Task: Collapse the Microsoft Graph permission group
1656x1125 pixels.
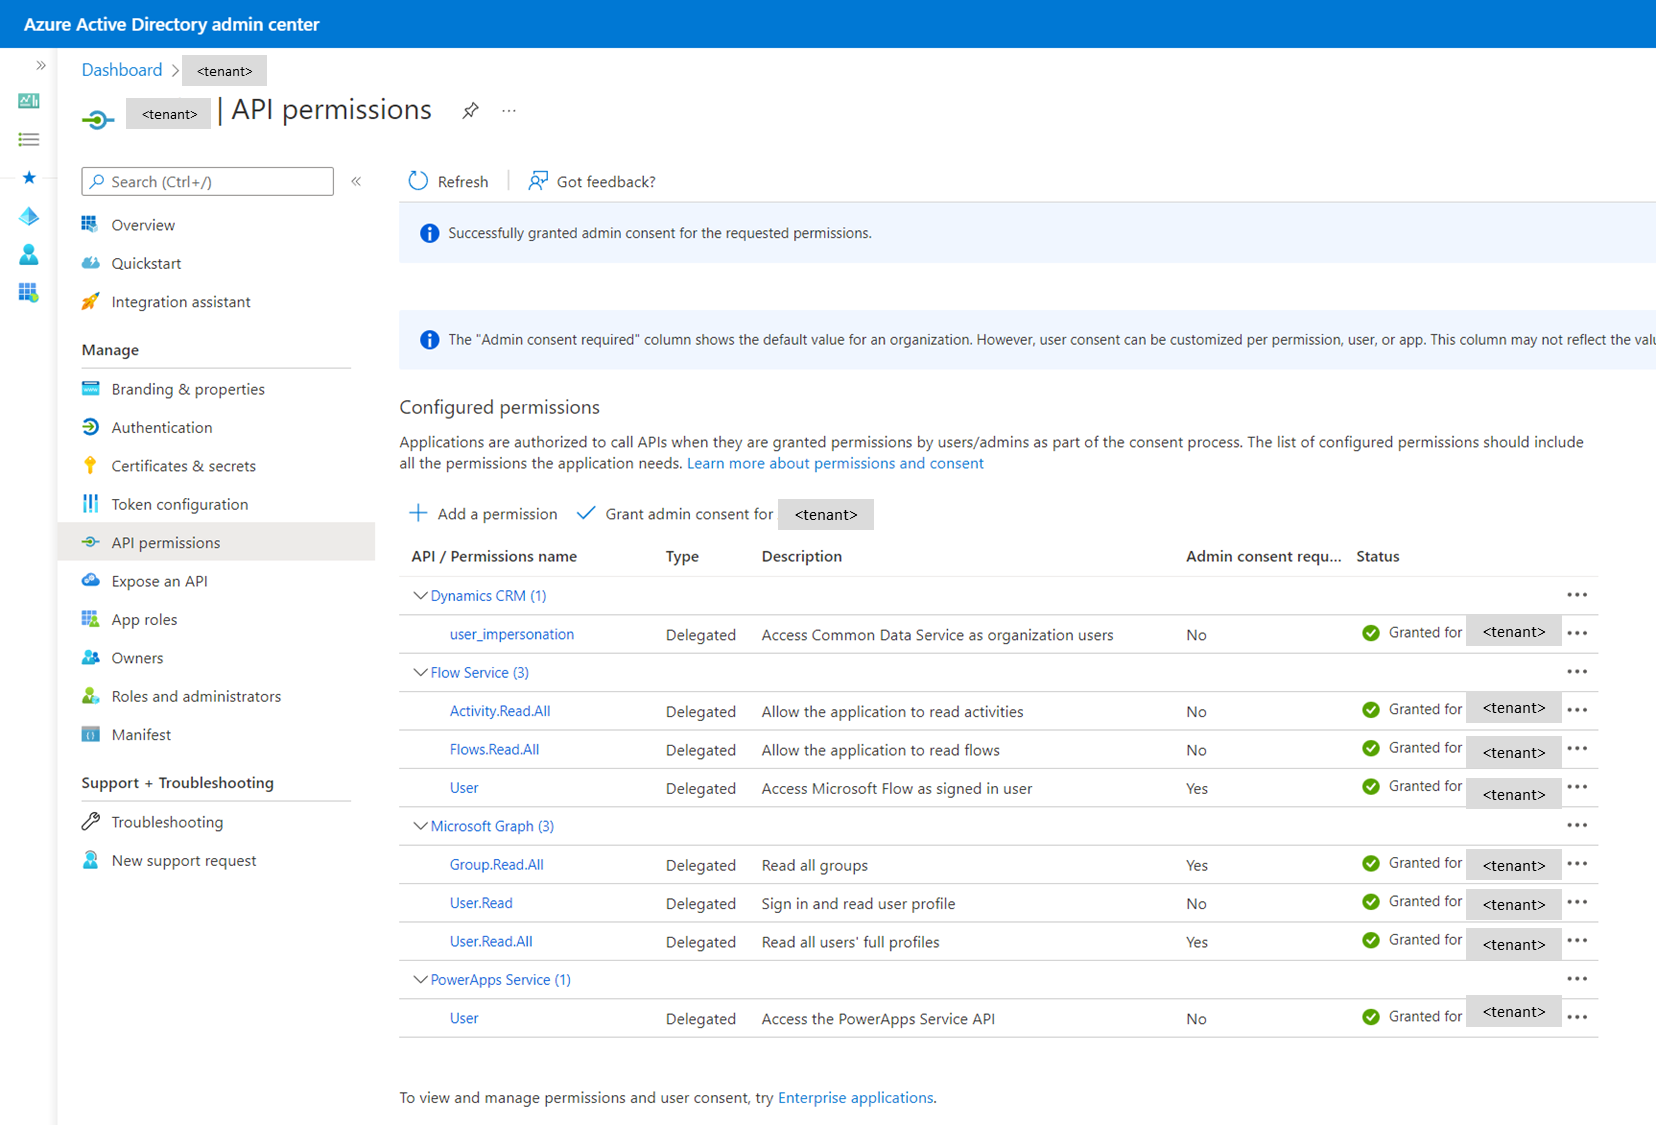Action: pos(420,826)
